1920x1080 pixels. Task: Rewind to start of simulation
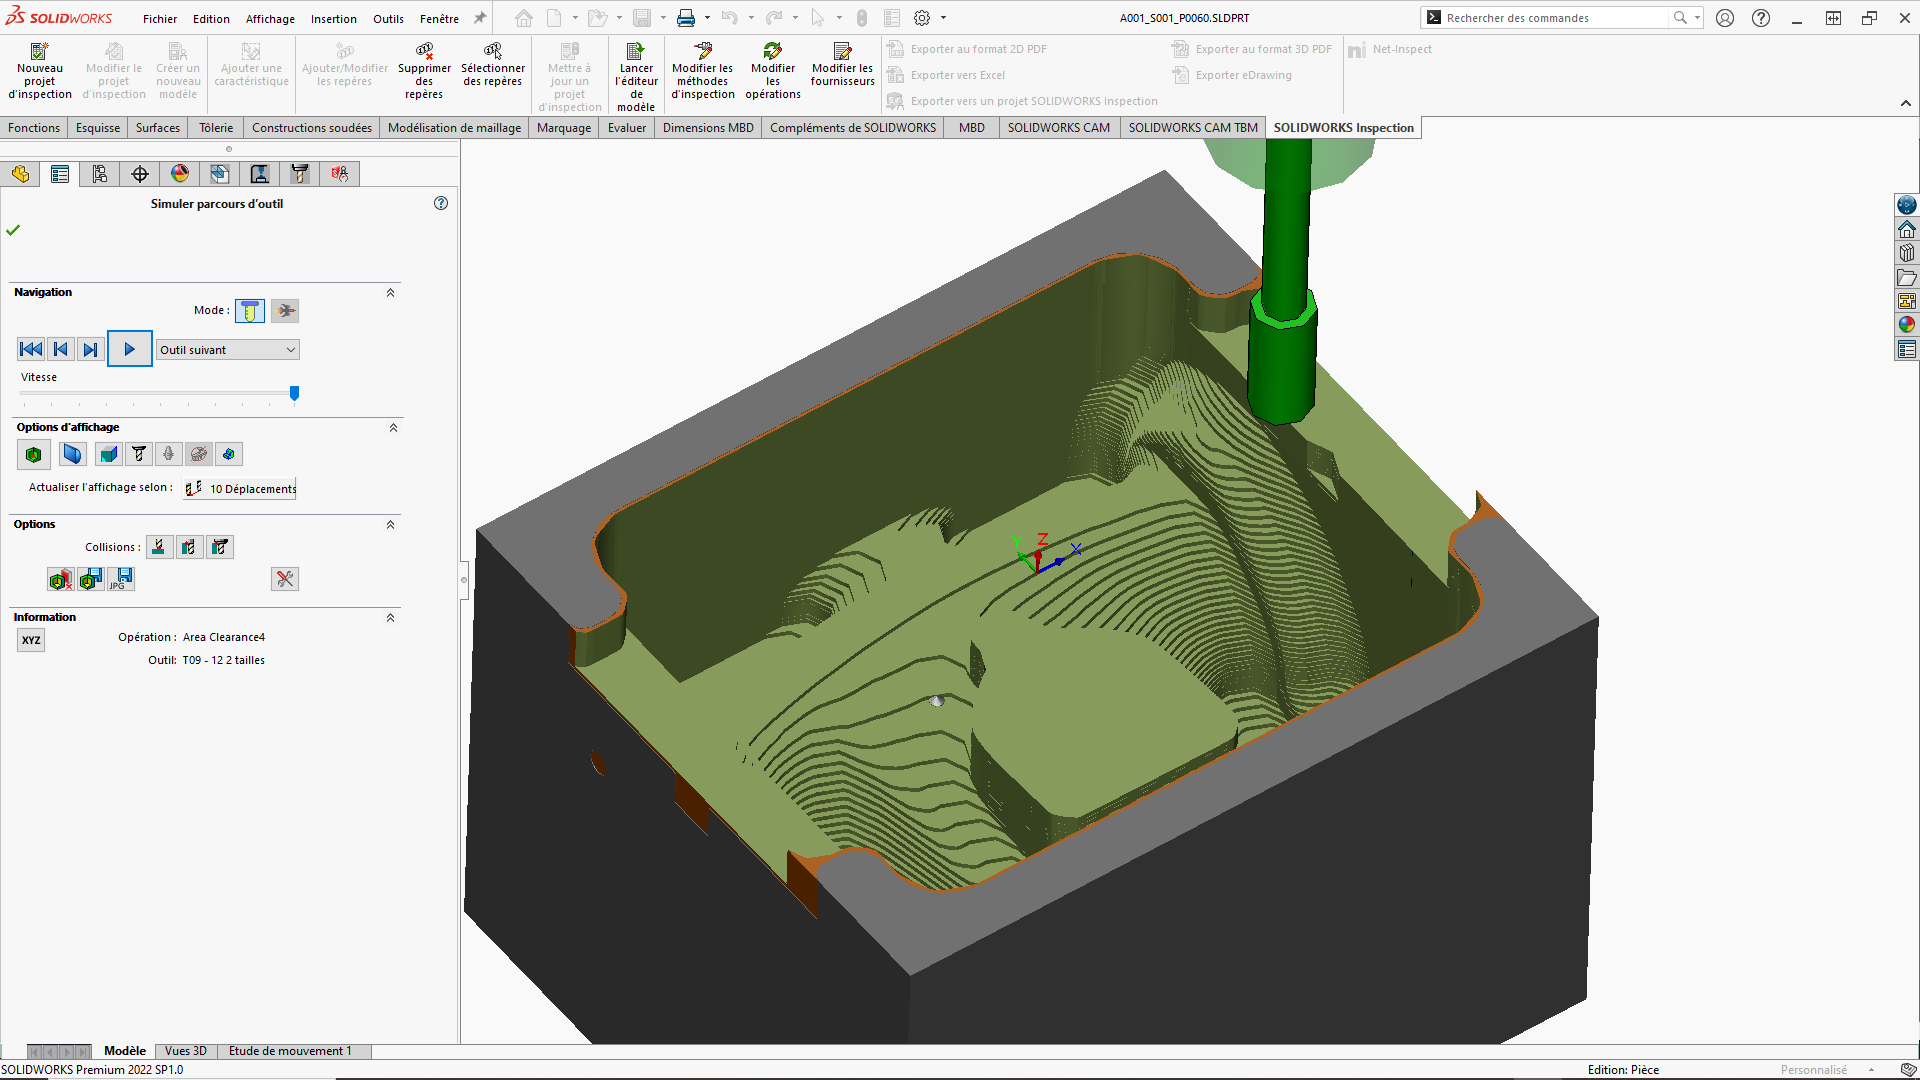pyautogui.click(x=31, y=349)
